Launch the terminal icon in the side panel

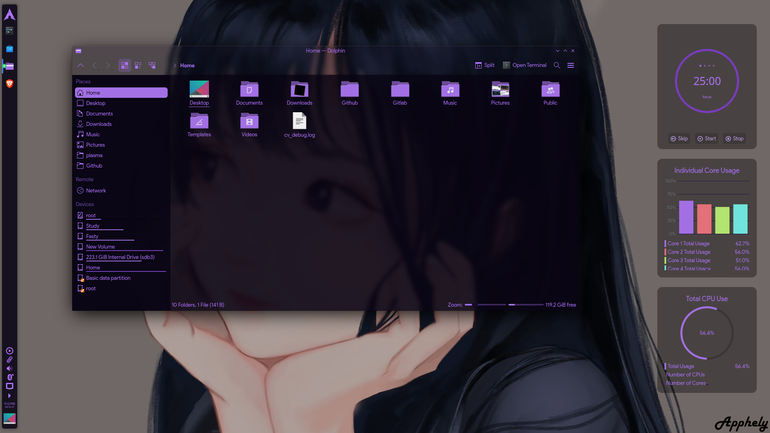pos(9,30)
